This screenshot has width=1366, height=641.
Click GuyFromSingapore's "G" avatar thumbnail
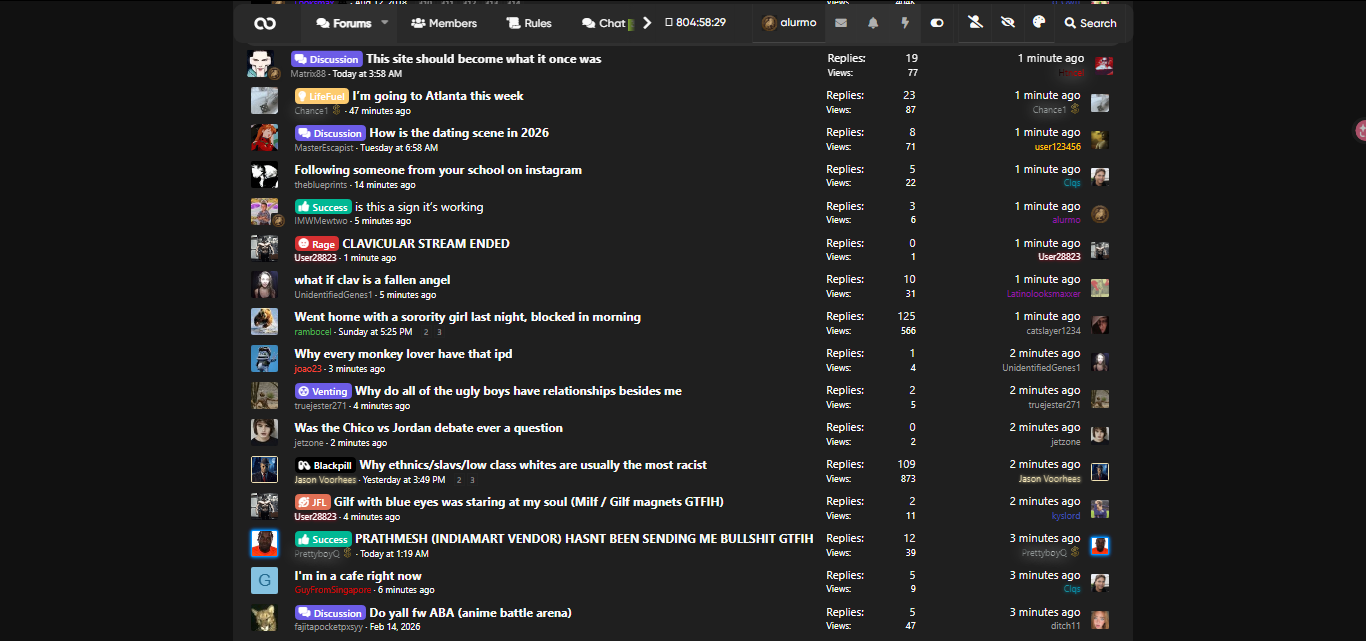tap(264, 581)
